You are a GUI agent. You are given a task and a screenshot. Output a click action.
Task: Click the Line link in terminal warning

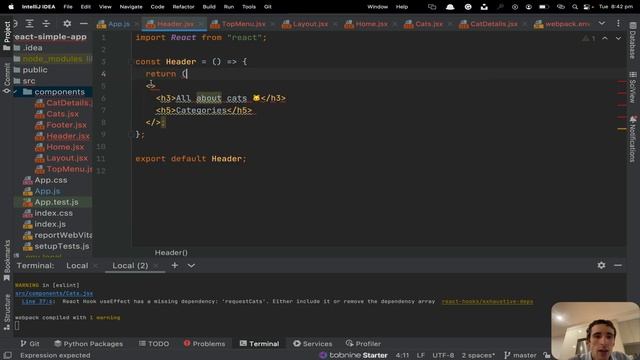[x=38, y=301]
